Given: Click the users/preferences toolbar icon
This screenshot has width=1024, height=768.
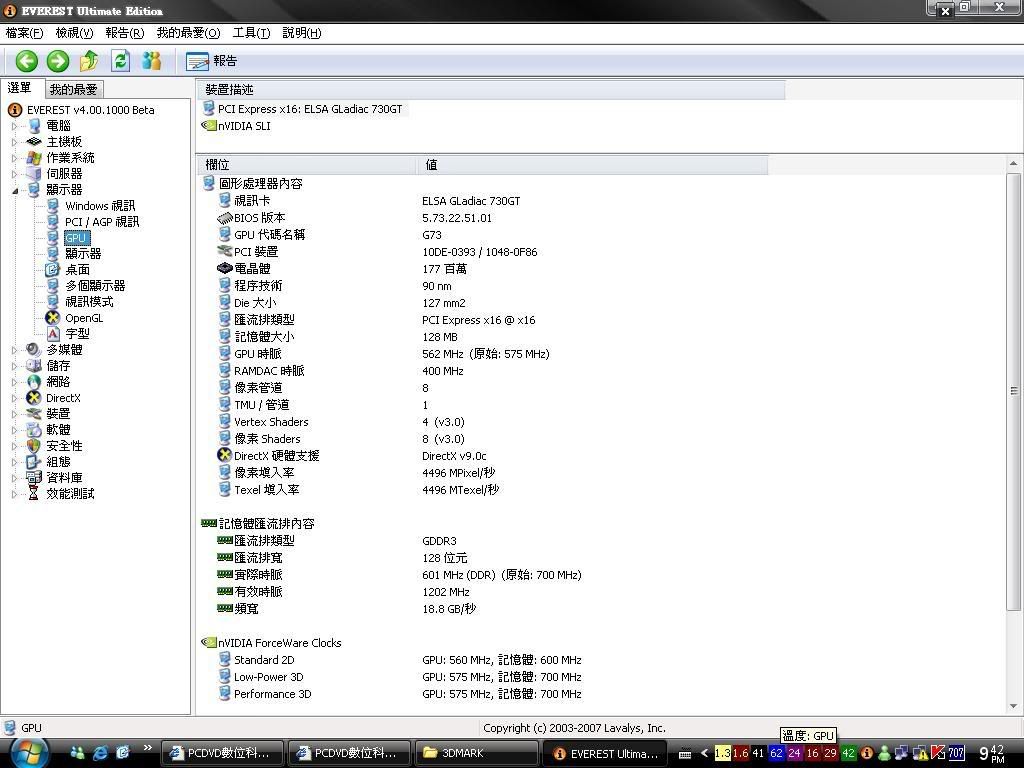Looking at the screenshot, I should [152, 61].
